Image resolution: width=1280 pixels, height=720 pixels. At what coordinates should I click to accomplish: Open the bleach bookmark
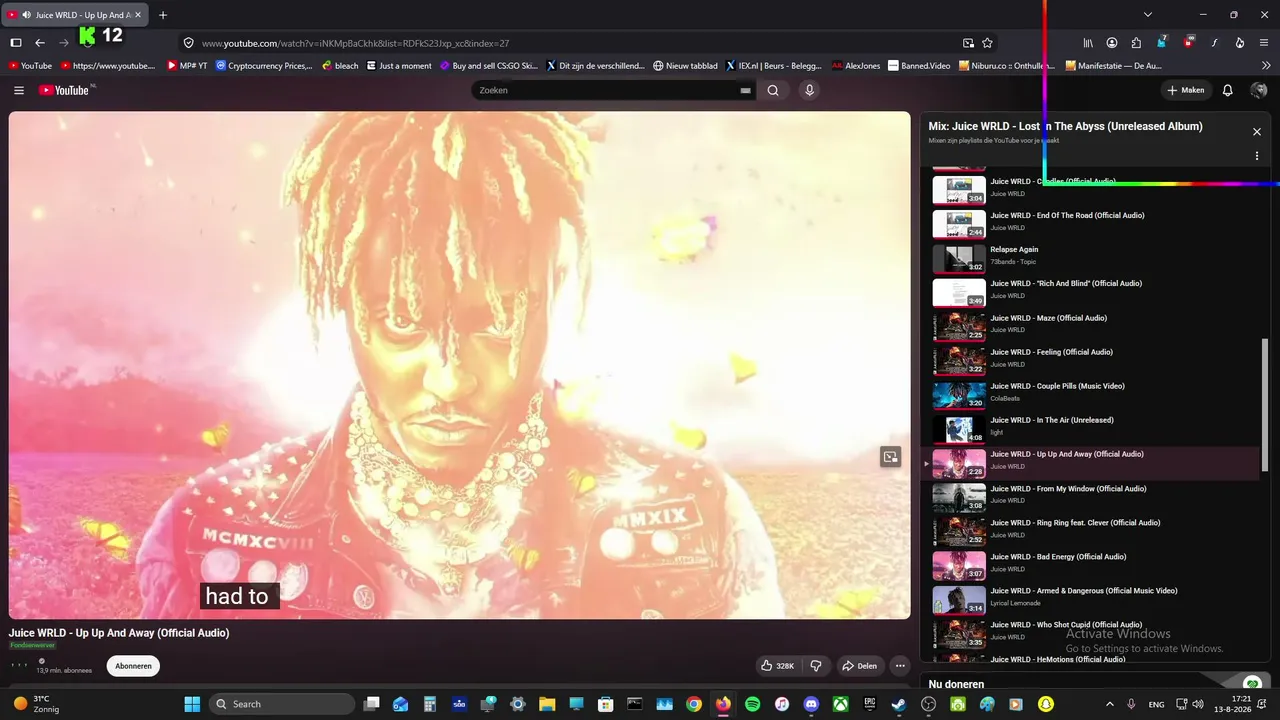[340, 66]
